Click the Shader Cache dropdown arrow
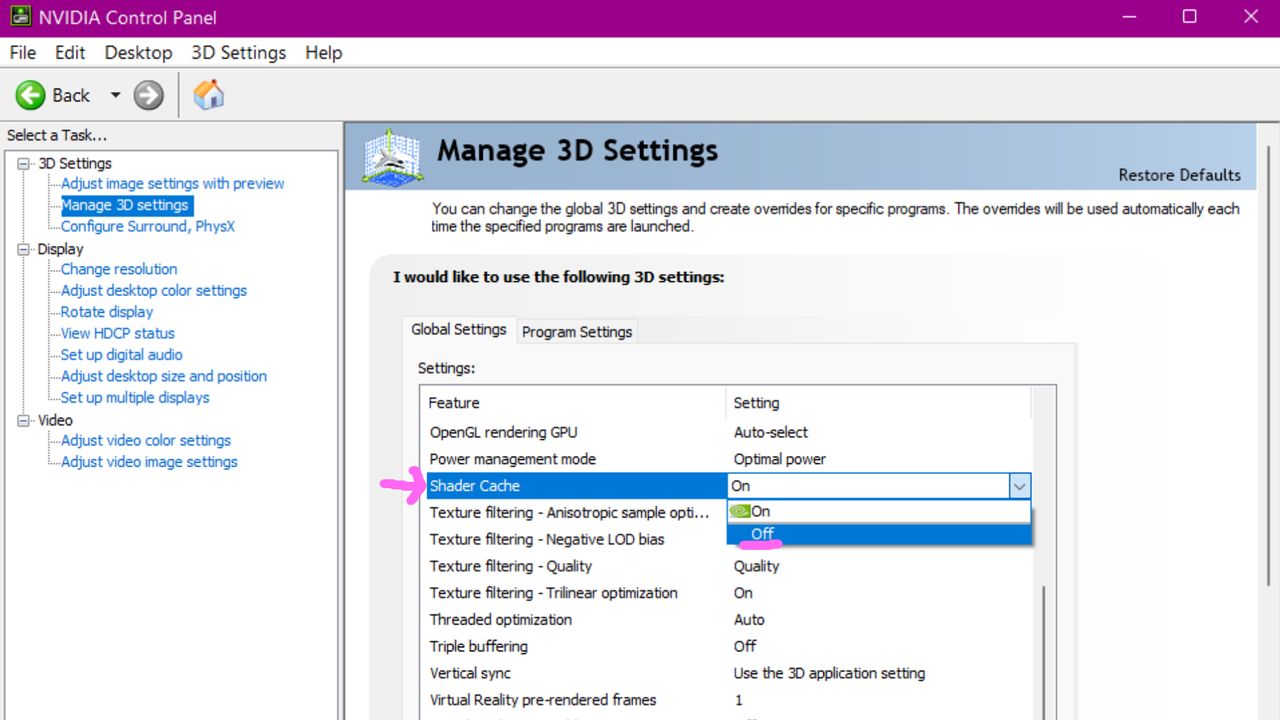 tap(1019, 486)
